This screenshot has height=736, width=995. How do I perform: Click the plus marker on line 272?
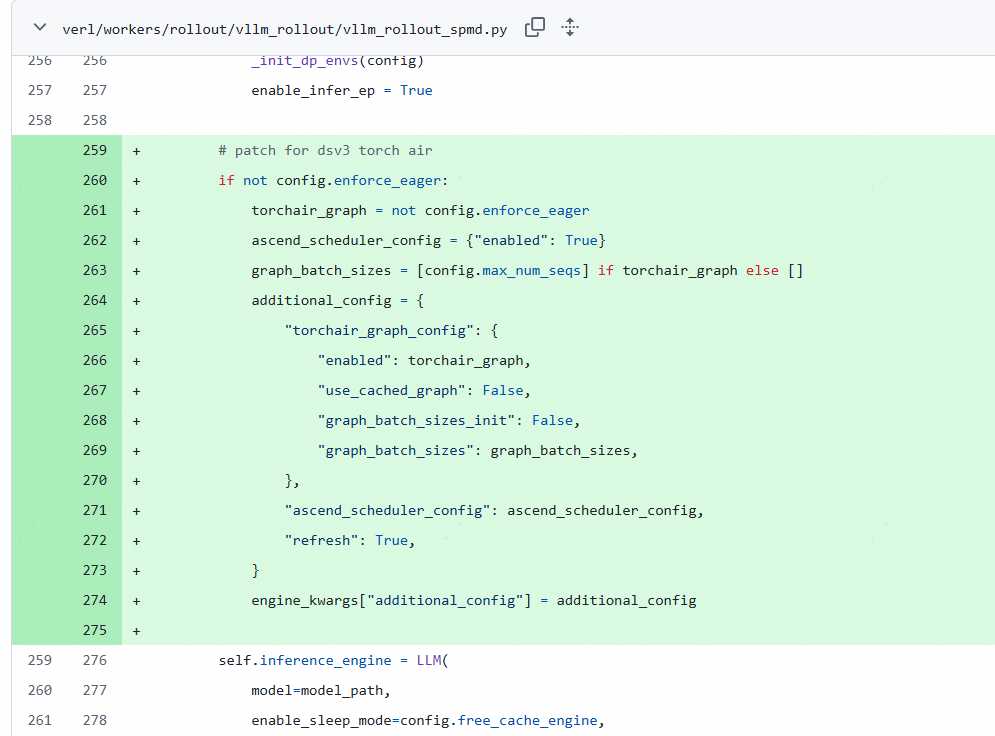pos(136,541)
